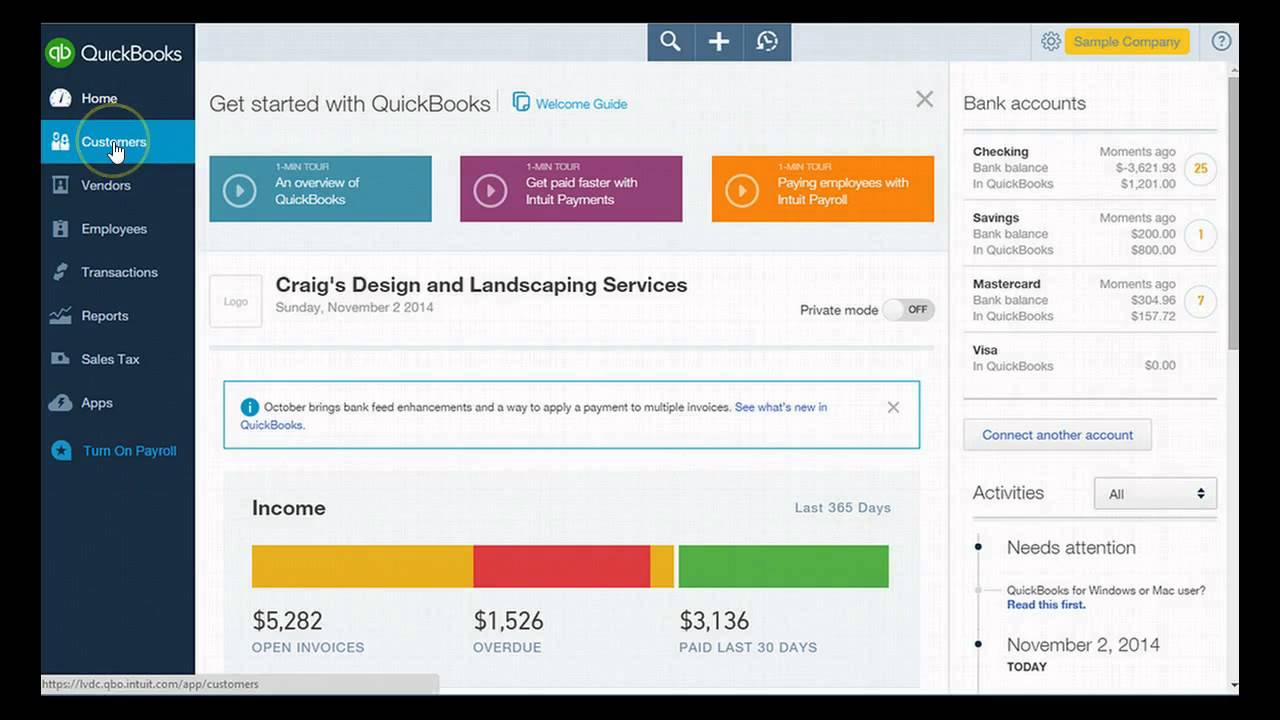Open the search magnifier tool
Screen dimensions: 1280x720
point(671,42)
